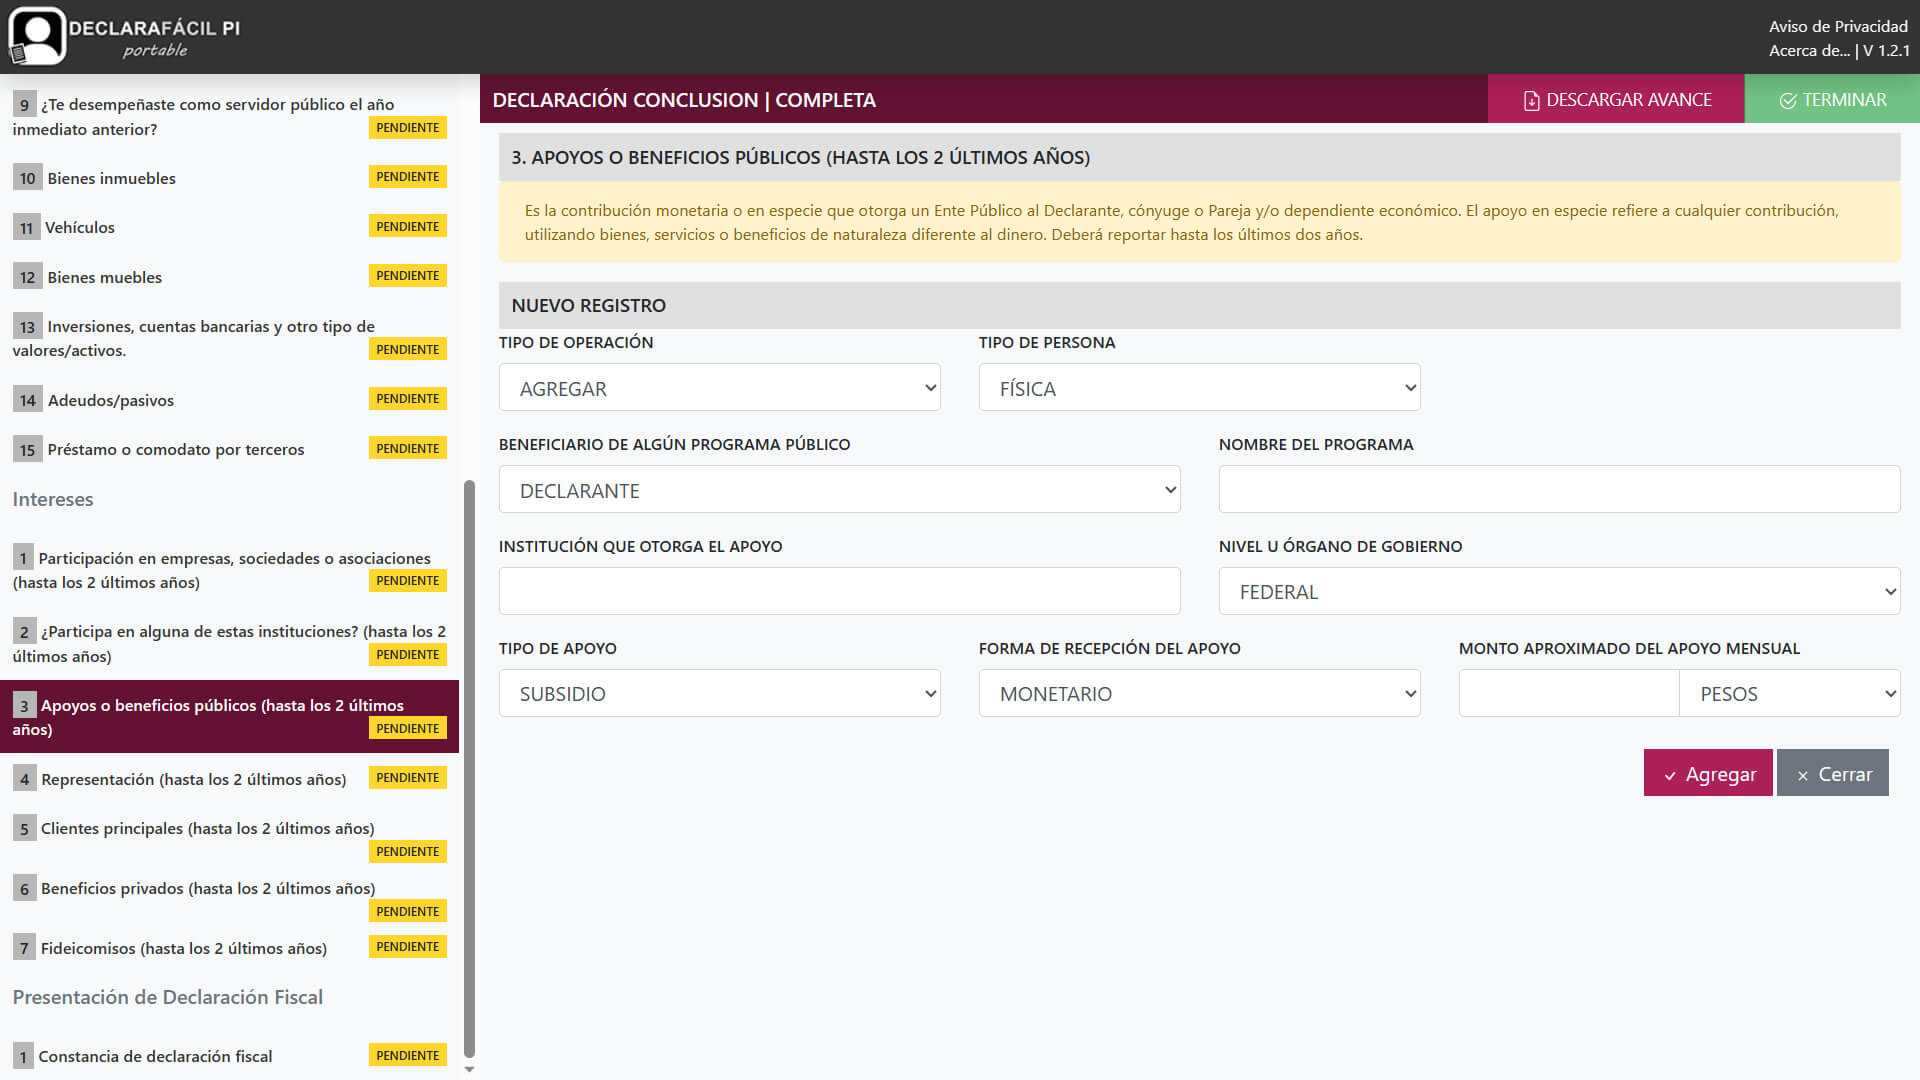Open ¿Te desempeñaste como servidor público section
The image size is (1920, 1080).
[x=230, y=116]
